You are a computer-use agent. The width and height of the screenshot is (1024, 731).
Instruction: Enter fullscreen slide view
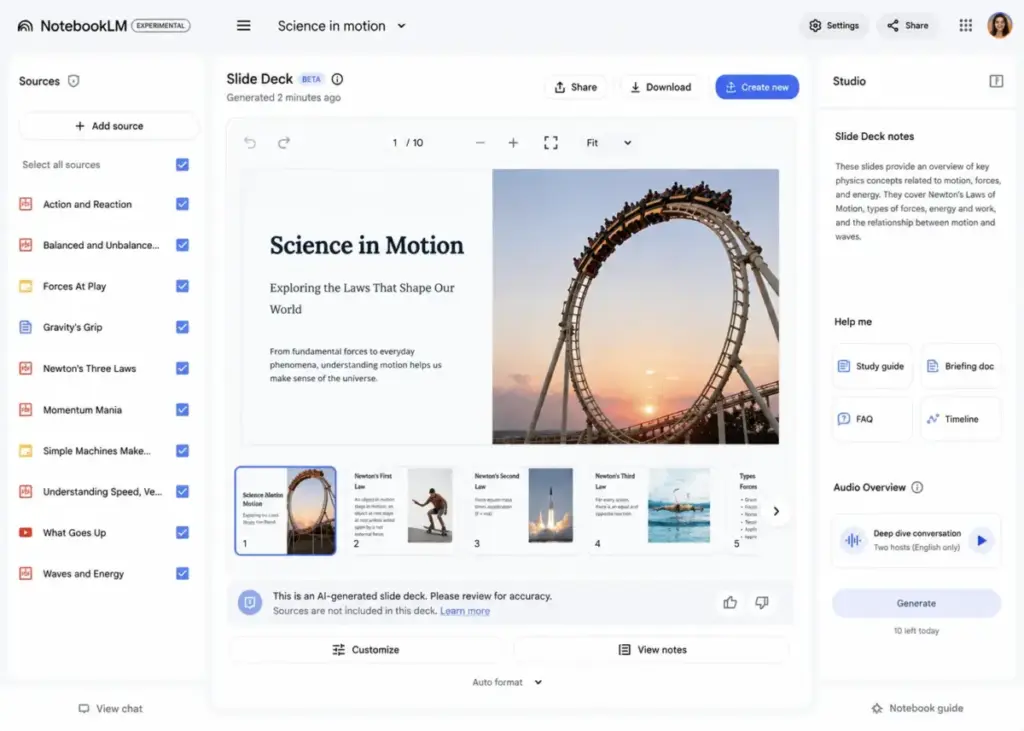pos(551,142)
